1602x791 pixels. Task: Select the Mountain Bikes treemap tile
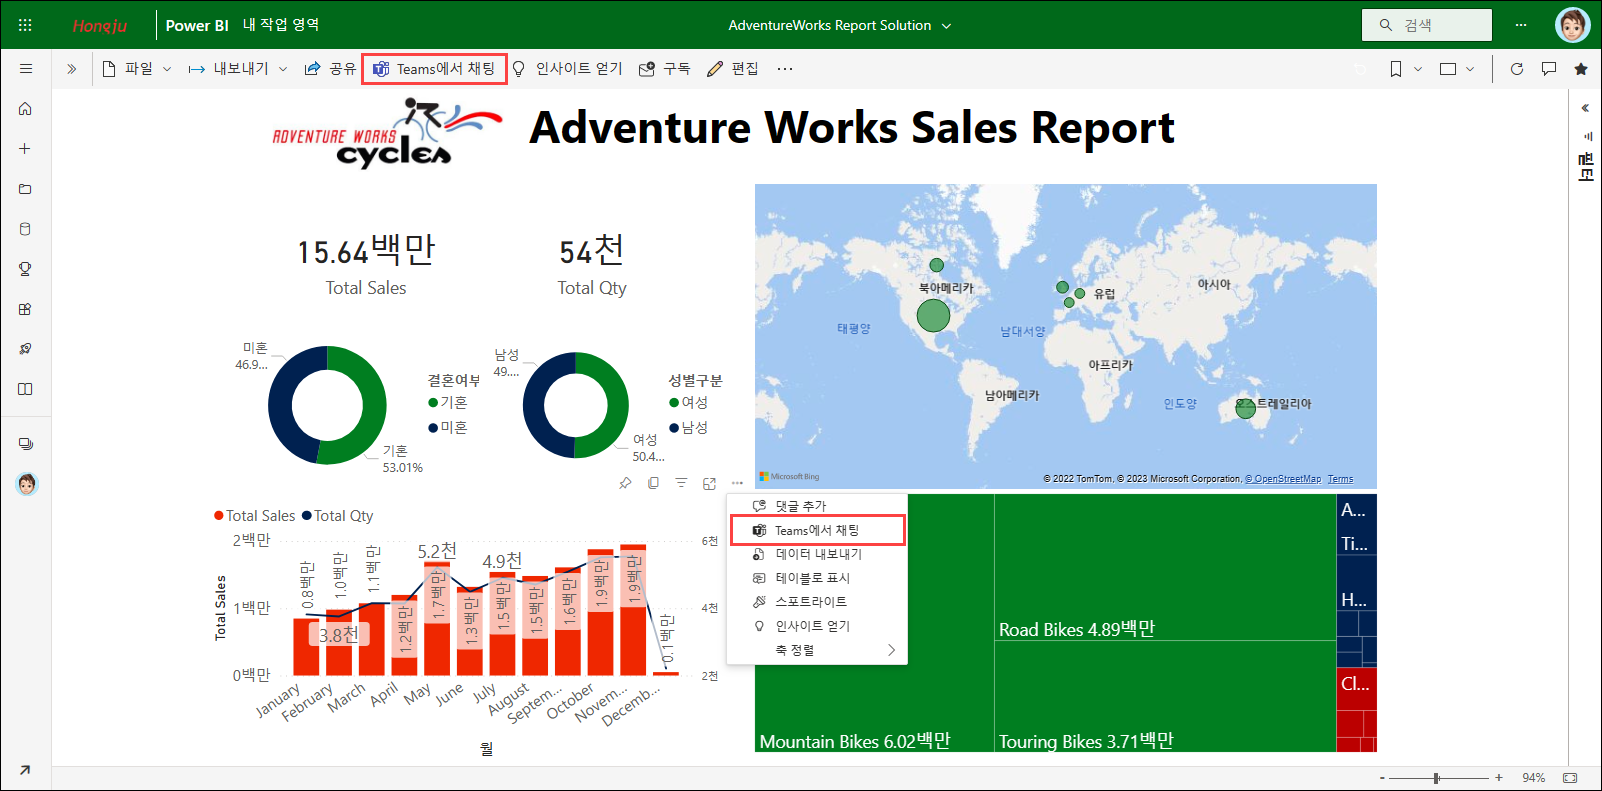coord(874,622)
